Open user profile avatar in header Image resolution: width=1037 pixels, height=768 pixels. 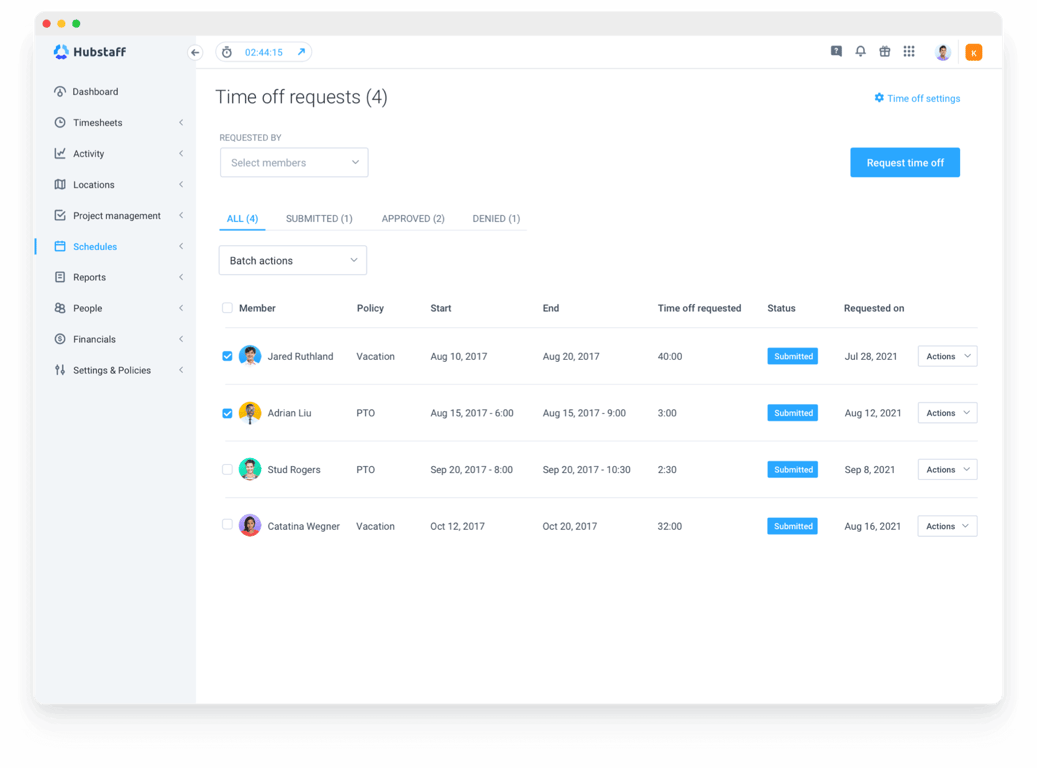coord(942,52)
